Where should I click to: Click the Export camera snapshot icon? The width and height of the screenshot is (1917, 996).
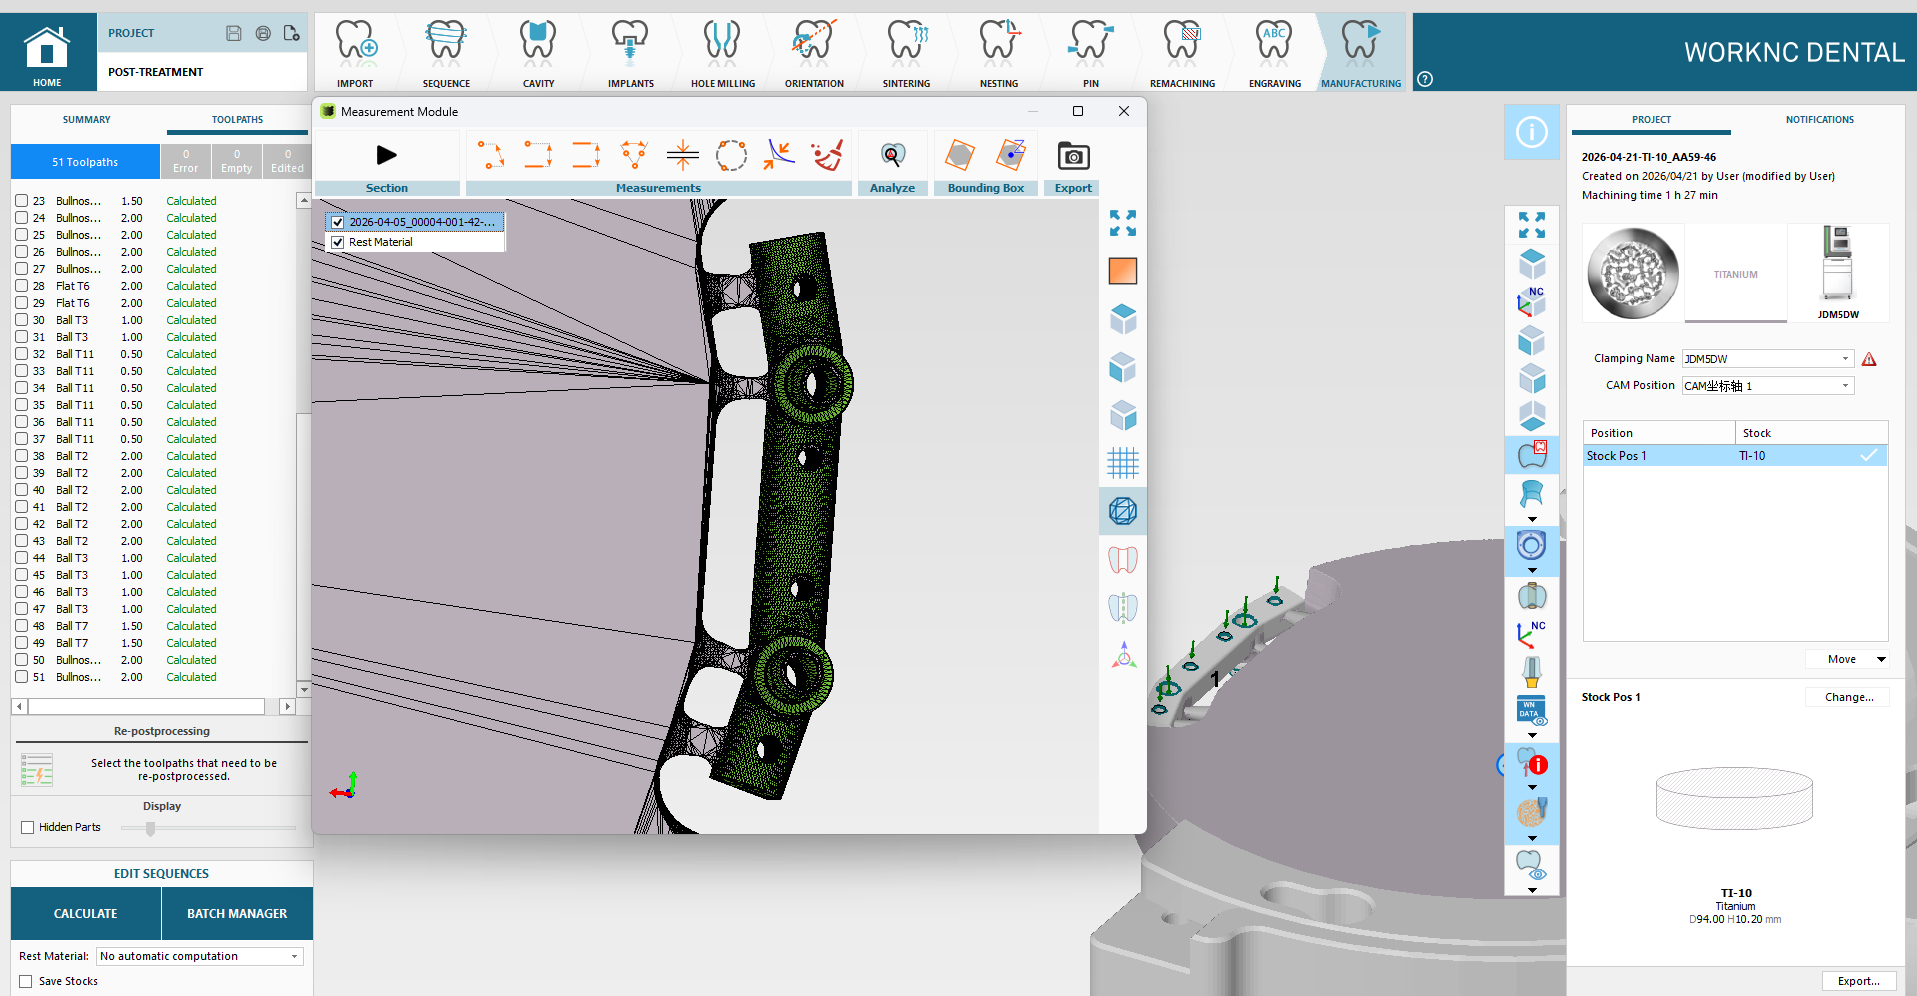pos(1073,156)
